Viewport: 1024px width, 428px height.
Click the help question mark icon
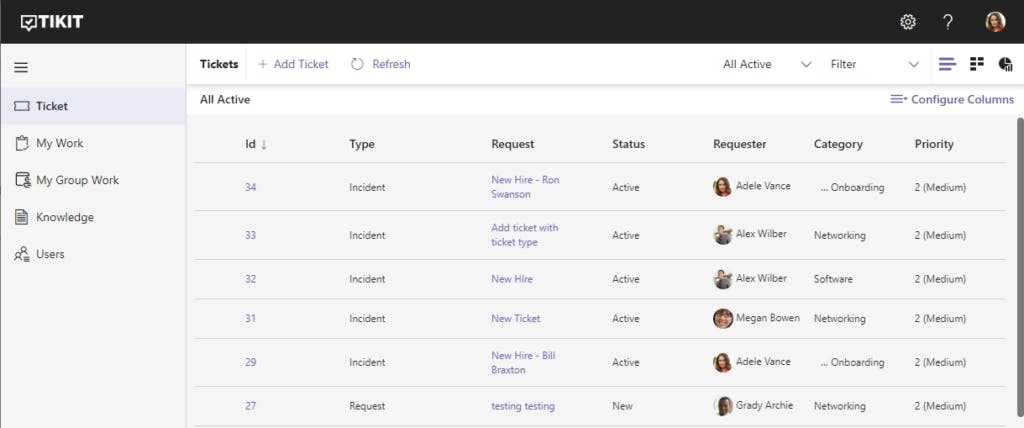(x=948, y=22)
